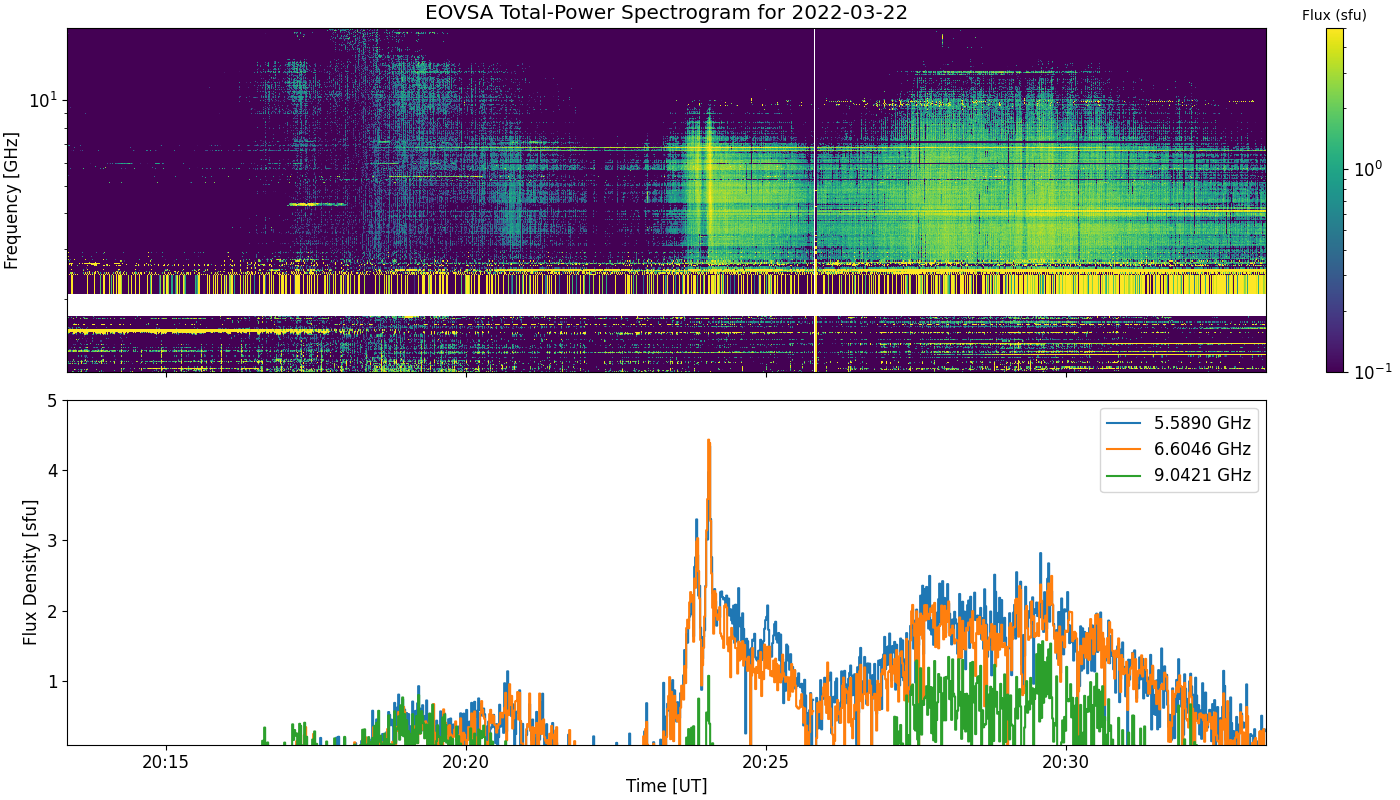Click the 20:25 time tick label
Screen dimensions: 1400x800
click(x=766, y=763)
